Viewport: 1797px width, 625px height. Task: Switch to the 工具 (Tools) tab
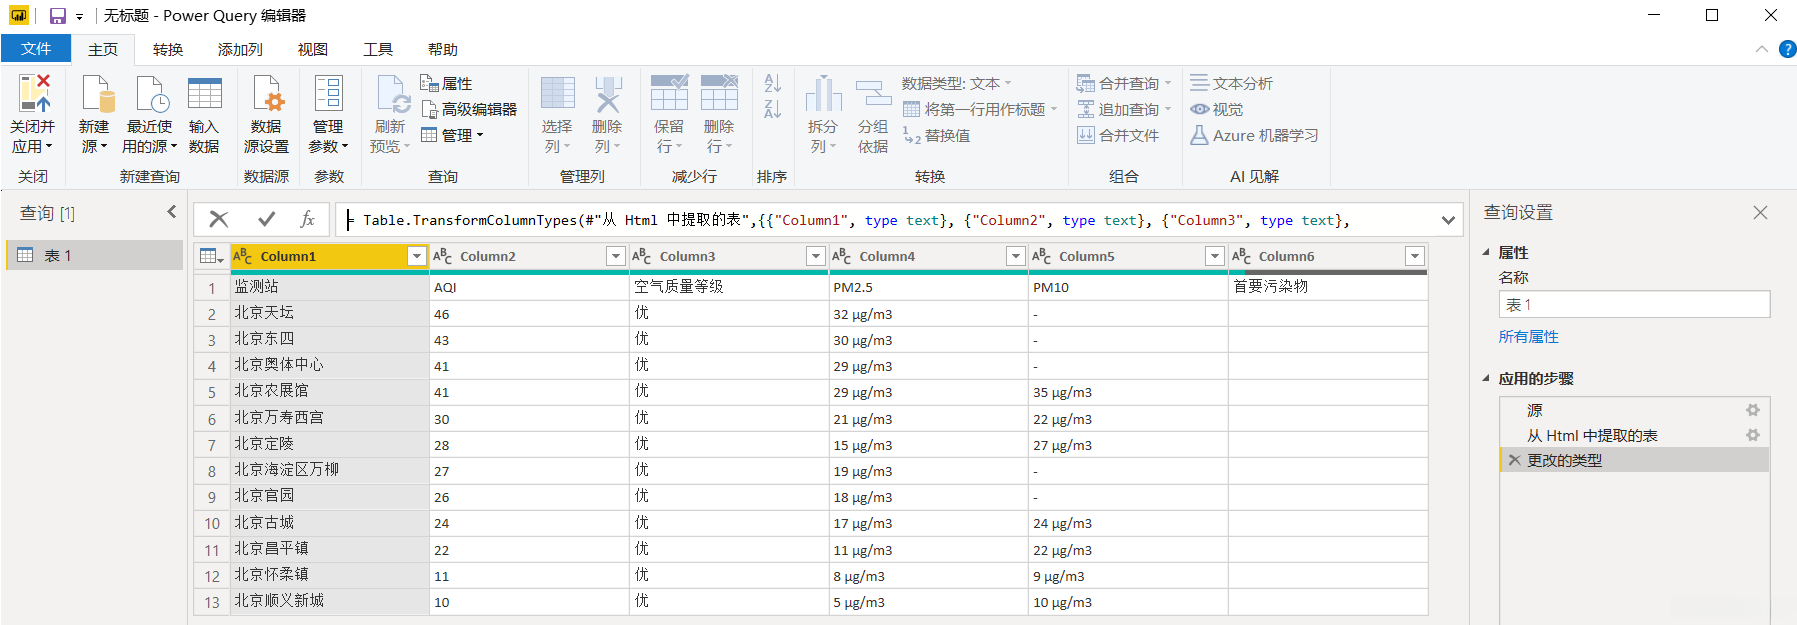(378, 49)
